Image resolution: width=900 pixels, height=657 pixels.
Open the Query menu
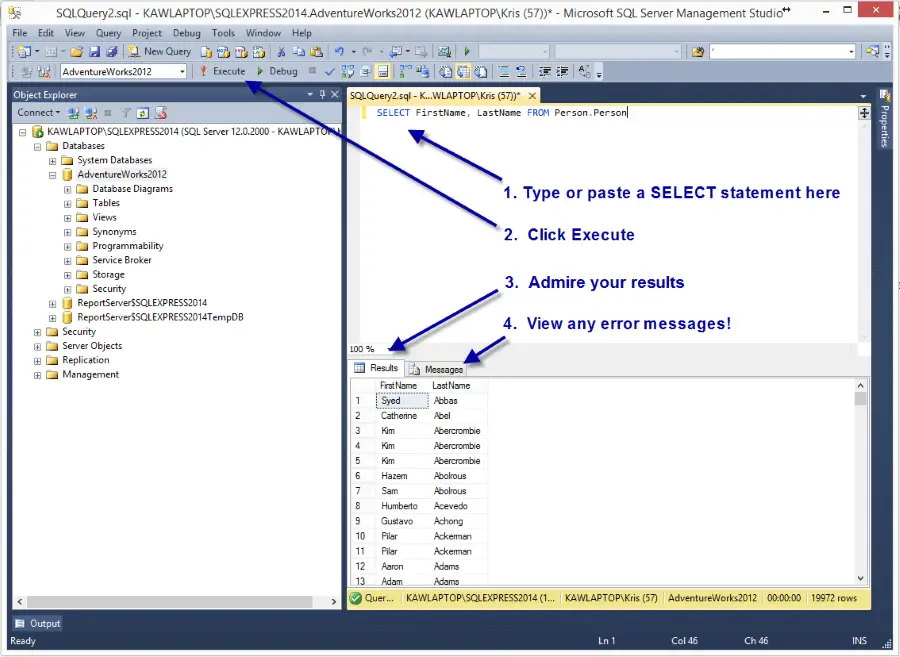[x=108, y=33]
